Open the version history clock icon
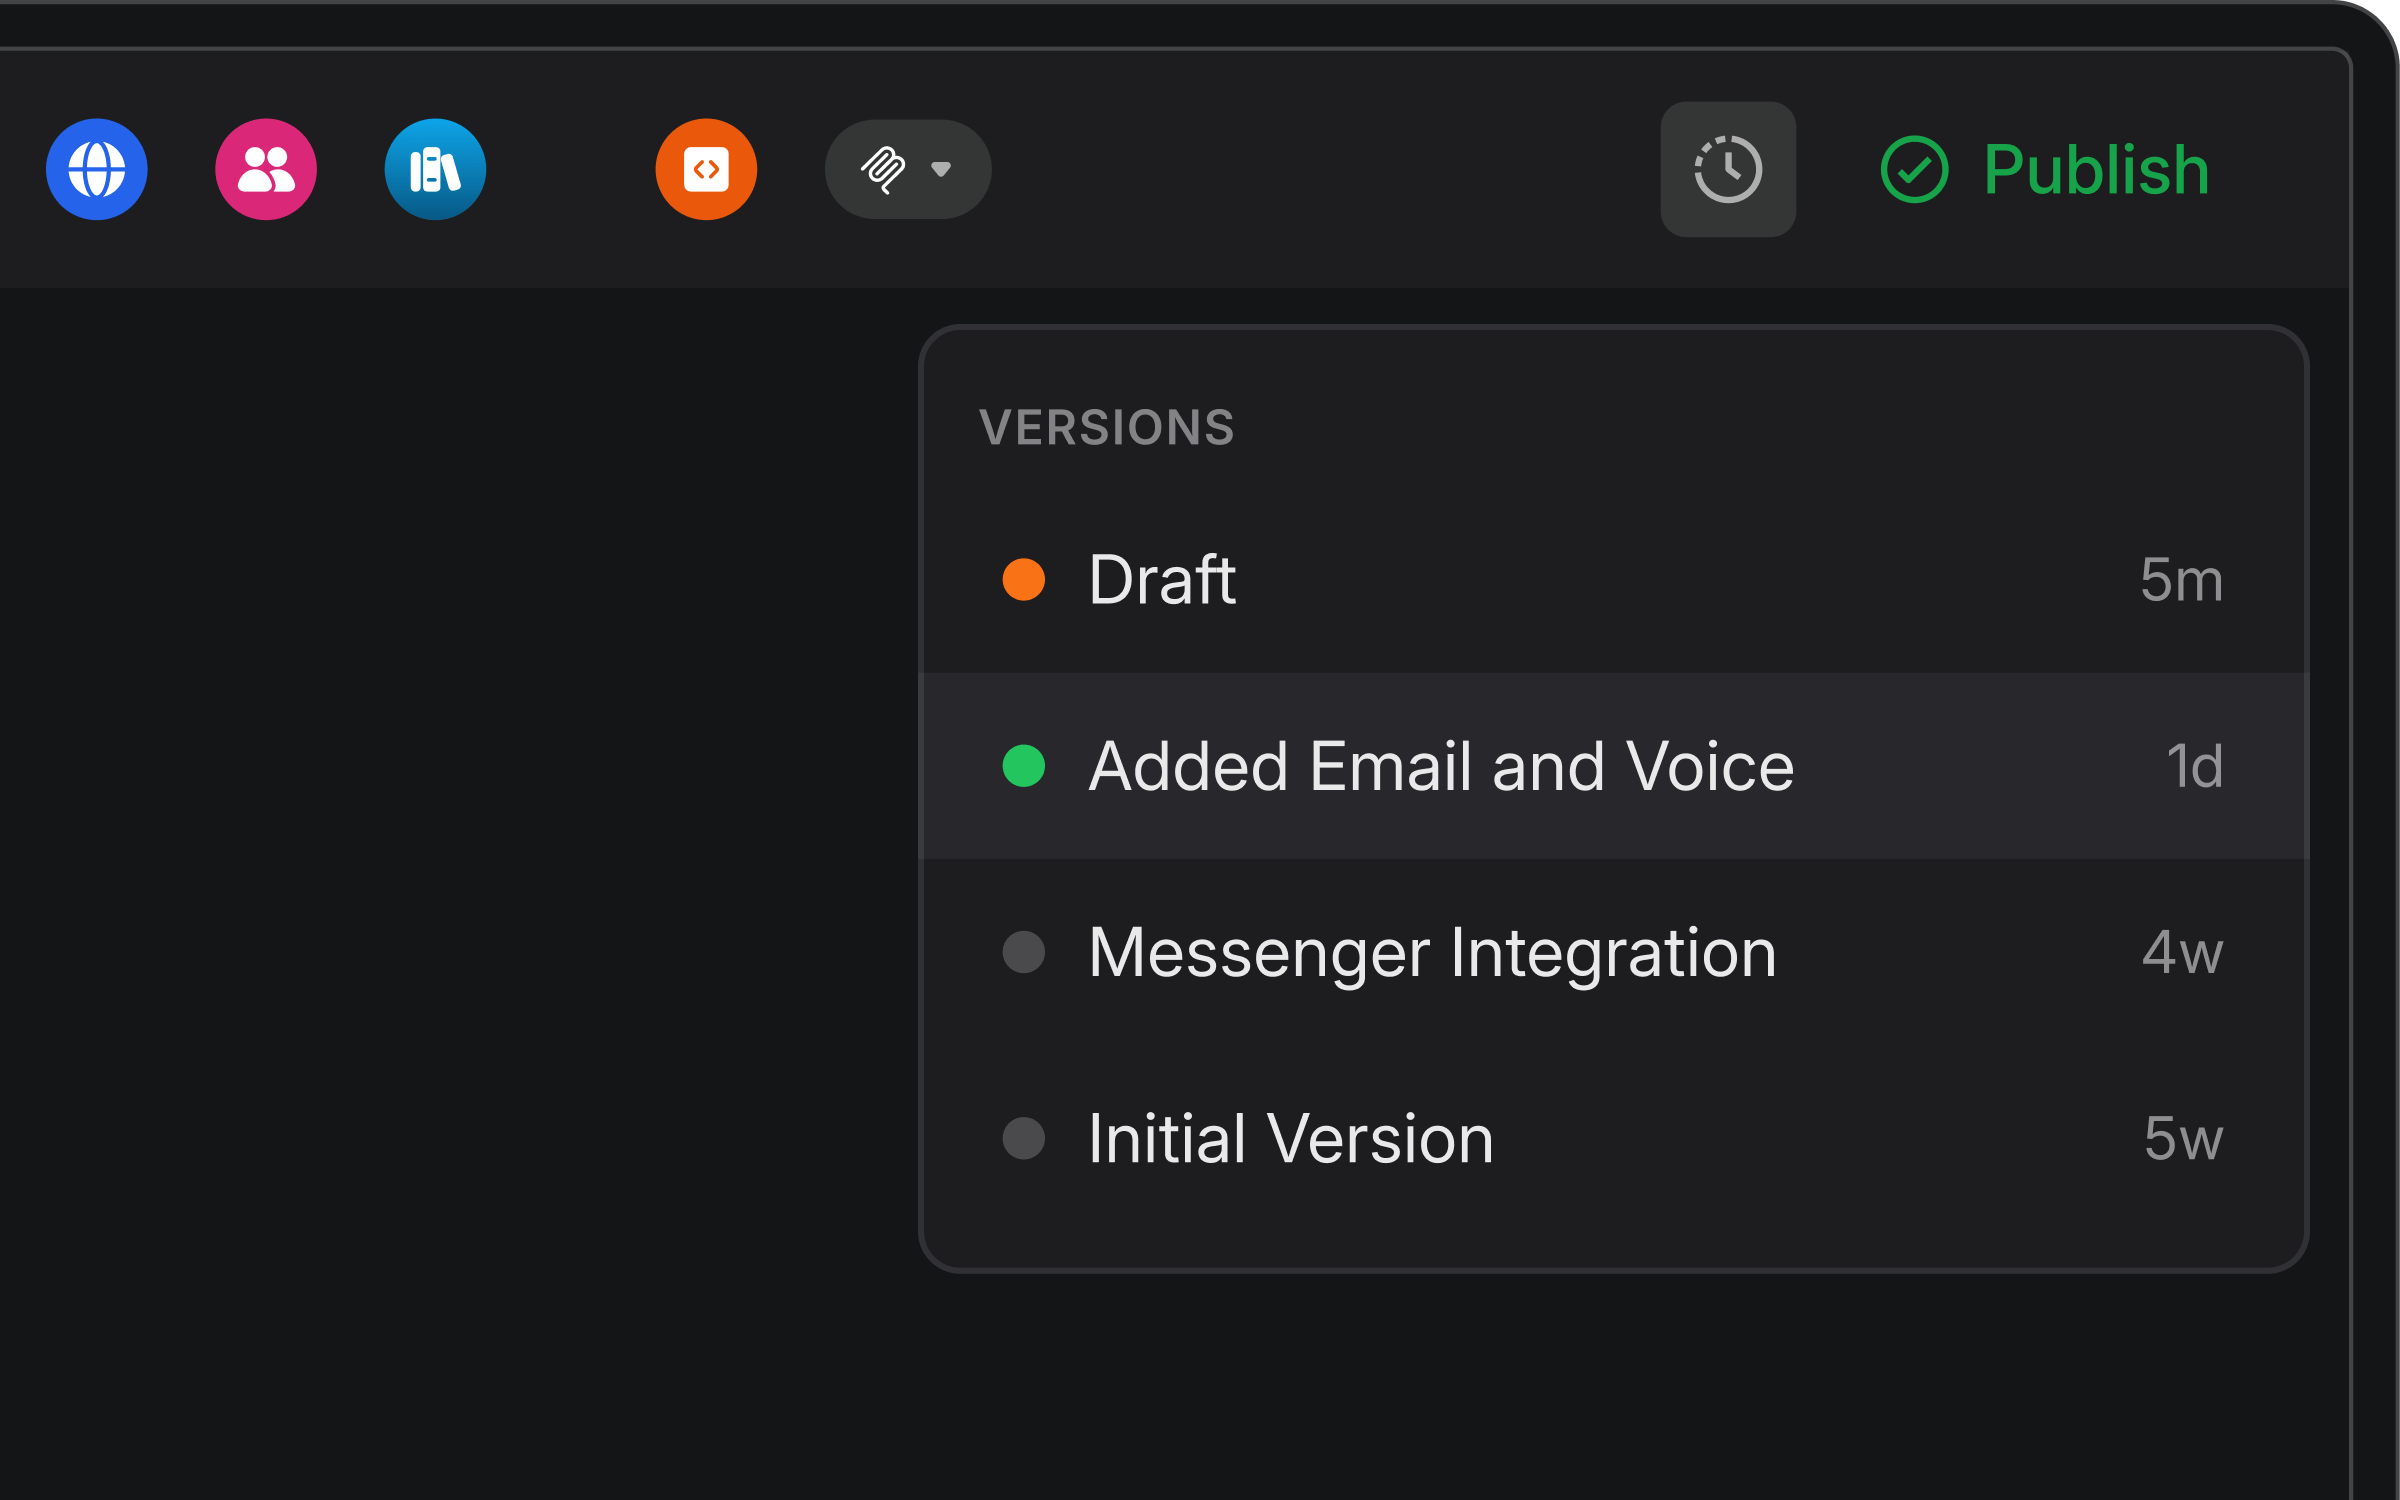The height and width of the screenshot is (1500, 2400). (x=1727, y=169)
